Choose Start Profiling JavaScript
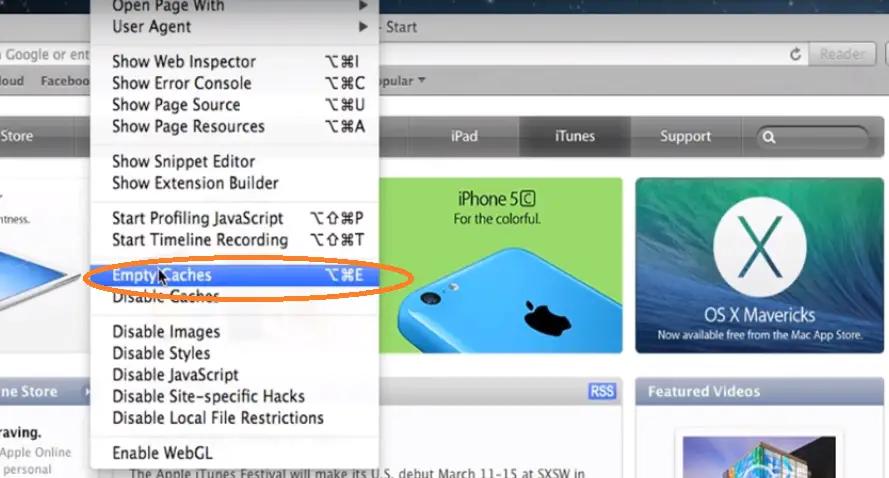The image size is (889, 478). 235,218
